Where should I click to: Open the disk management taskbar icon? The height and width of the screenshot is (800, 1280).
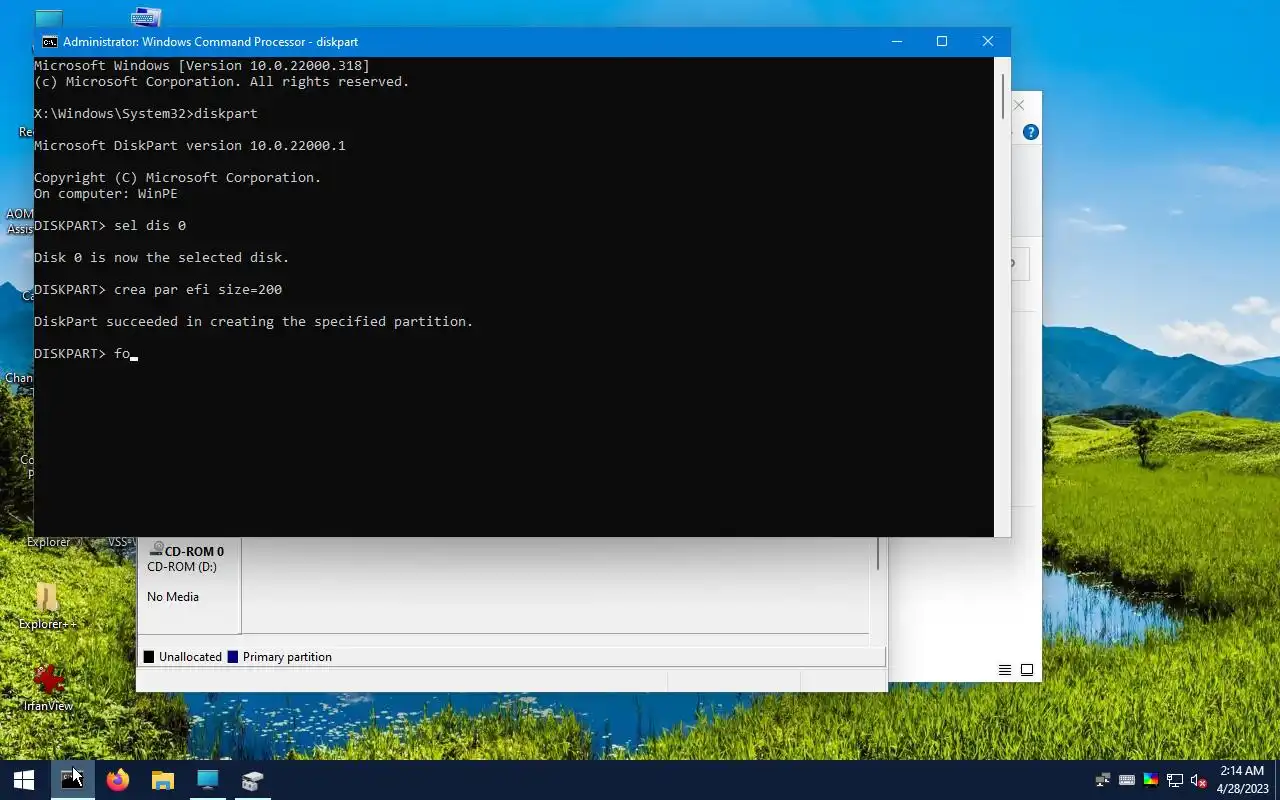[x=252, y=780]
